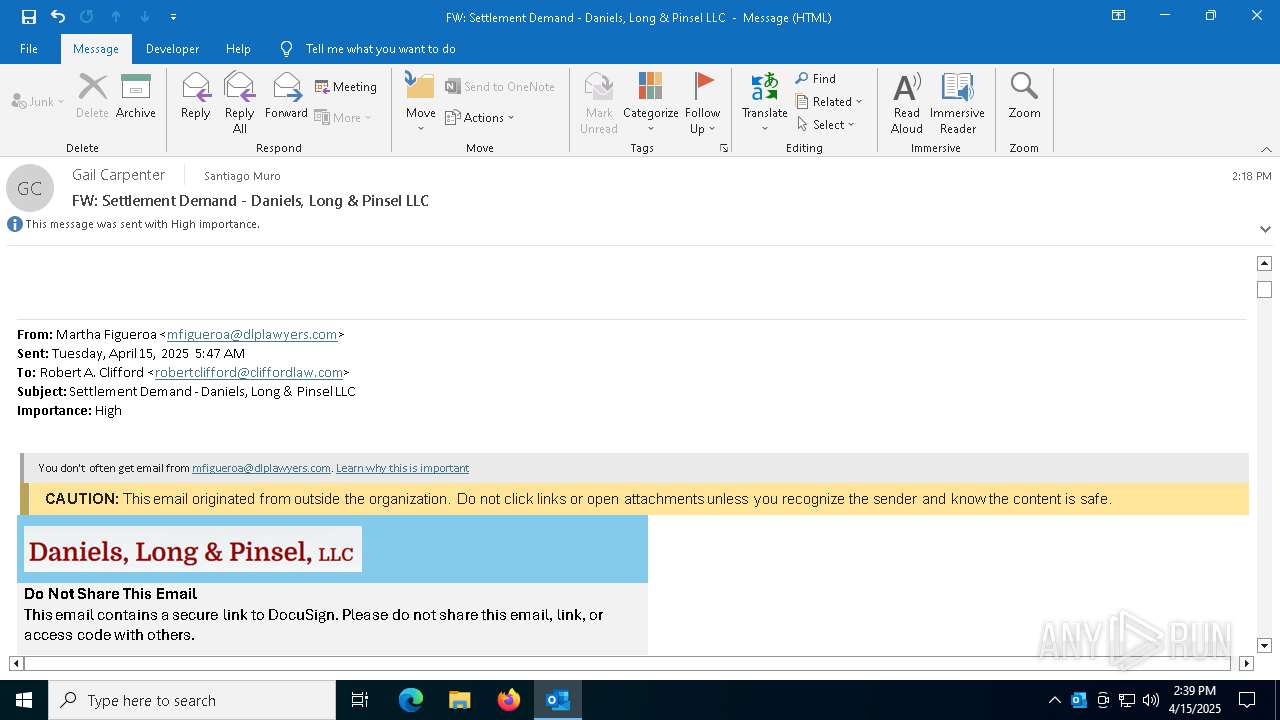The width and height of the screenshot is (1280, 720).
Task: Click mfigueroa@dlplawyers.com in the safety tip
Action: tap(261, 468)
